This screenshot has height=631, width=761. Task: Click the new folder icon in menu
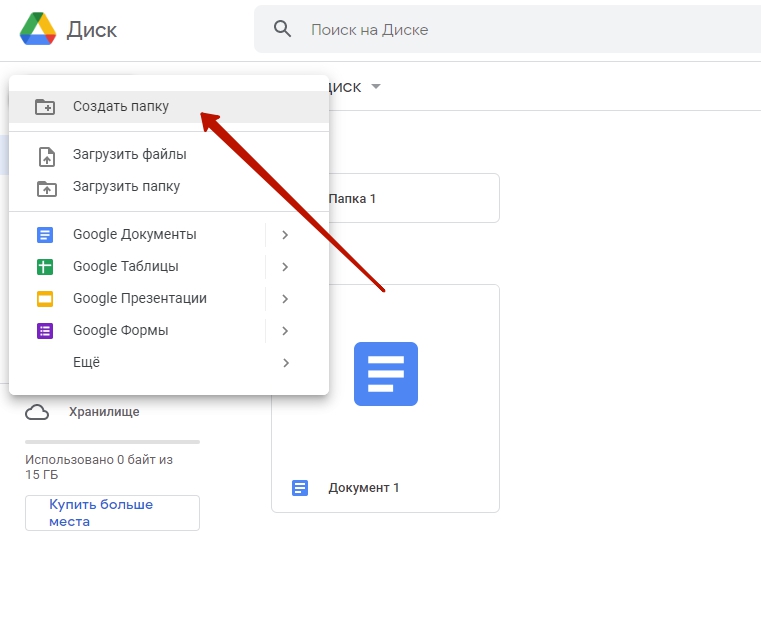pos(45,106)
